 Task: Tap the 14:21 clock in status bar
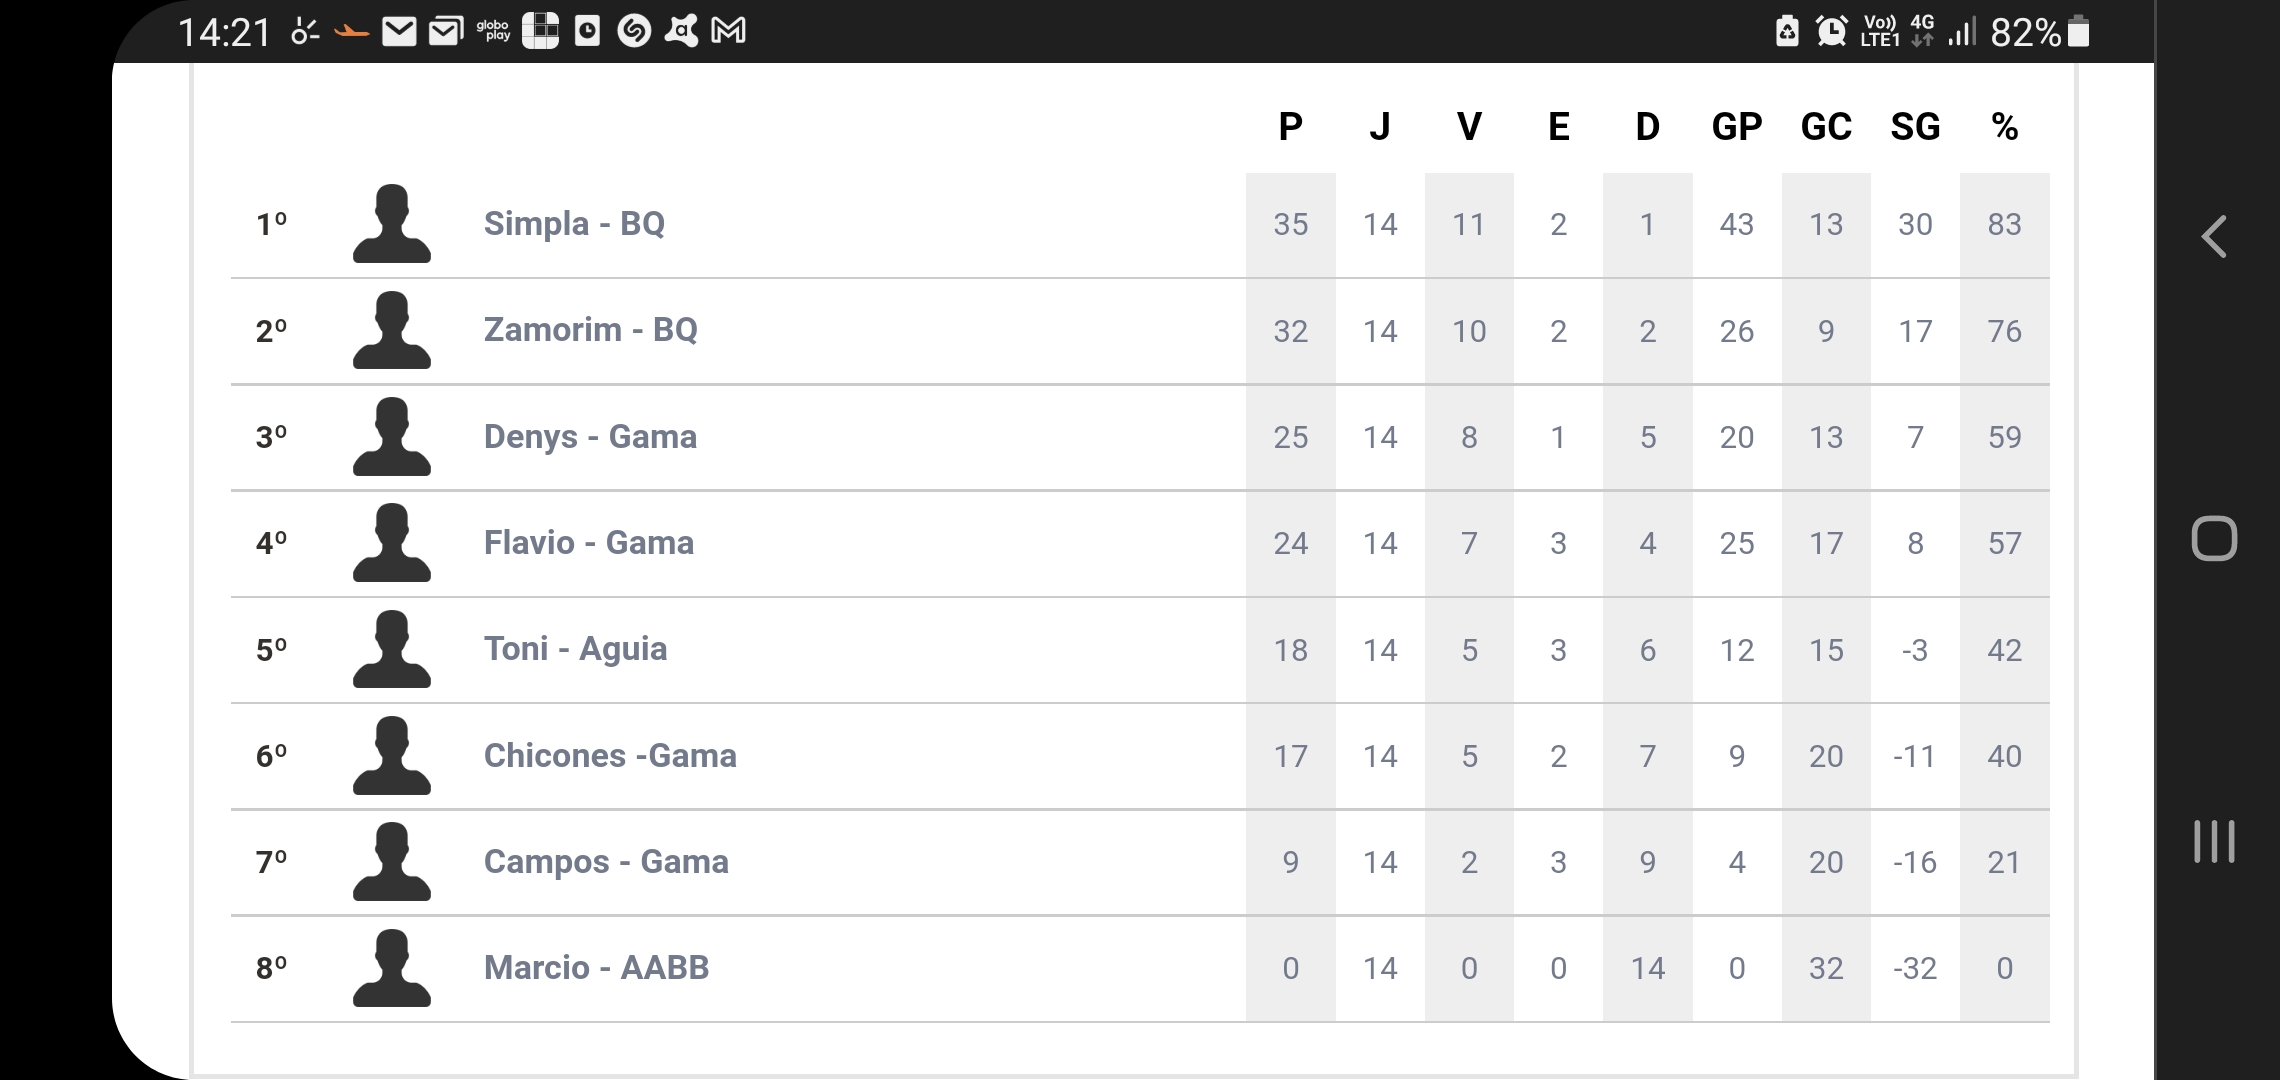pyautogui.click(x=224, y=33)
